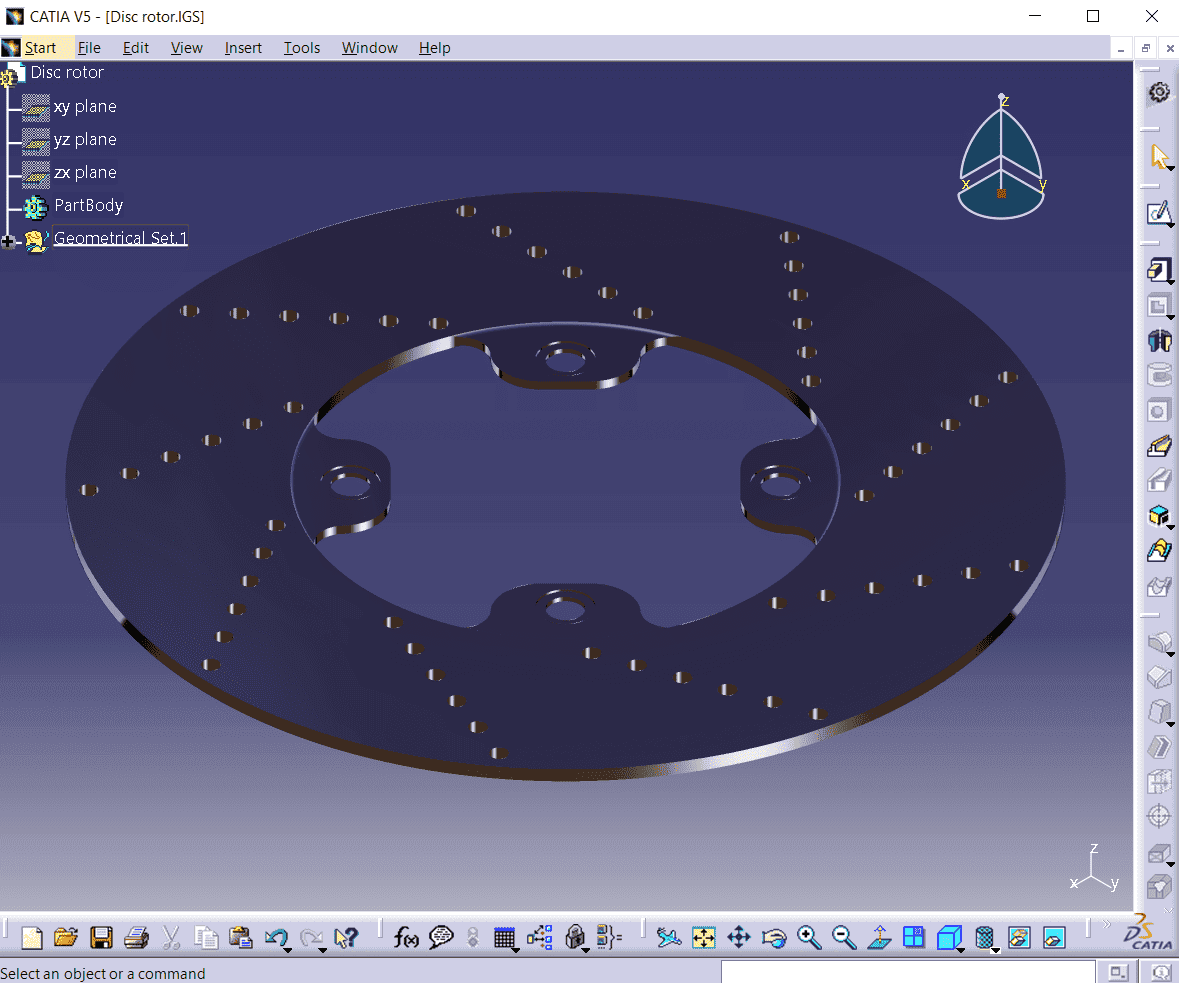Click the Pad tool icon
This screenshot has width=1179, height=983.
[x=1158, y=271]
